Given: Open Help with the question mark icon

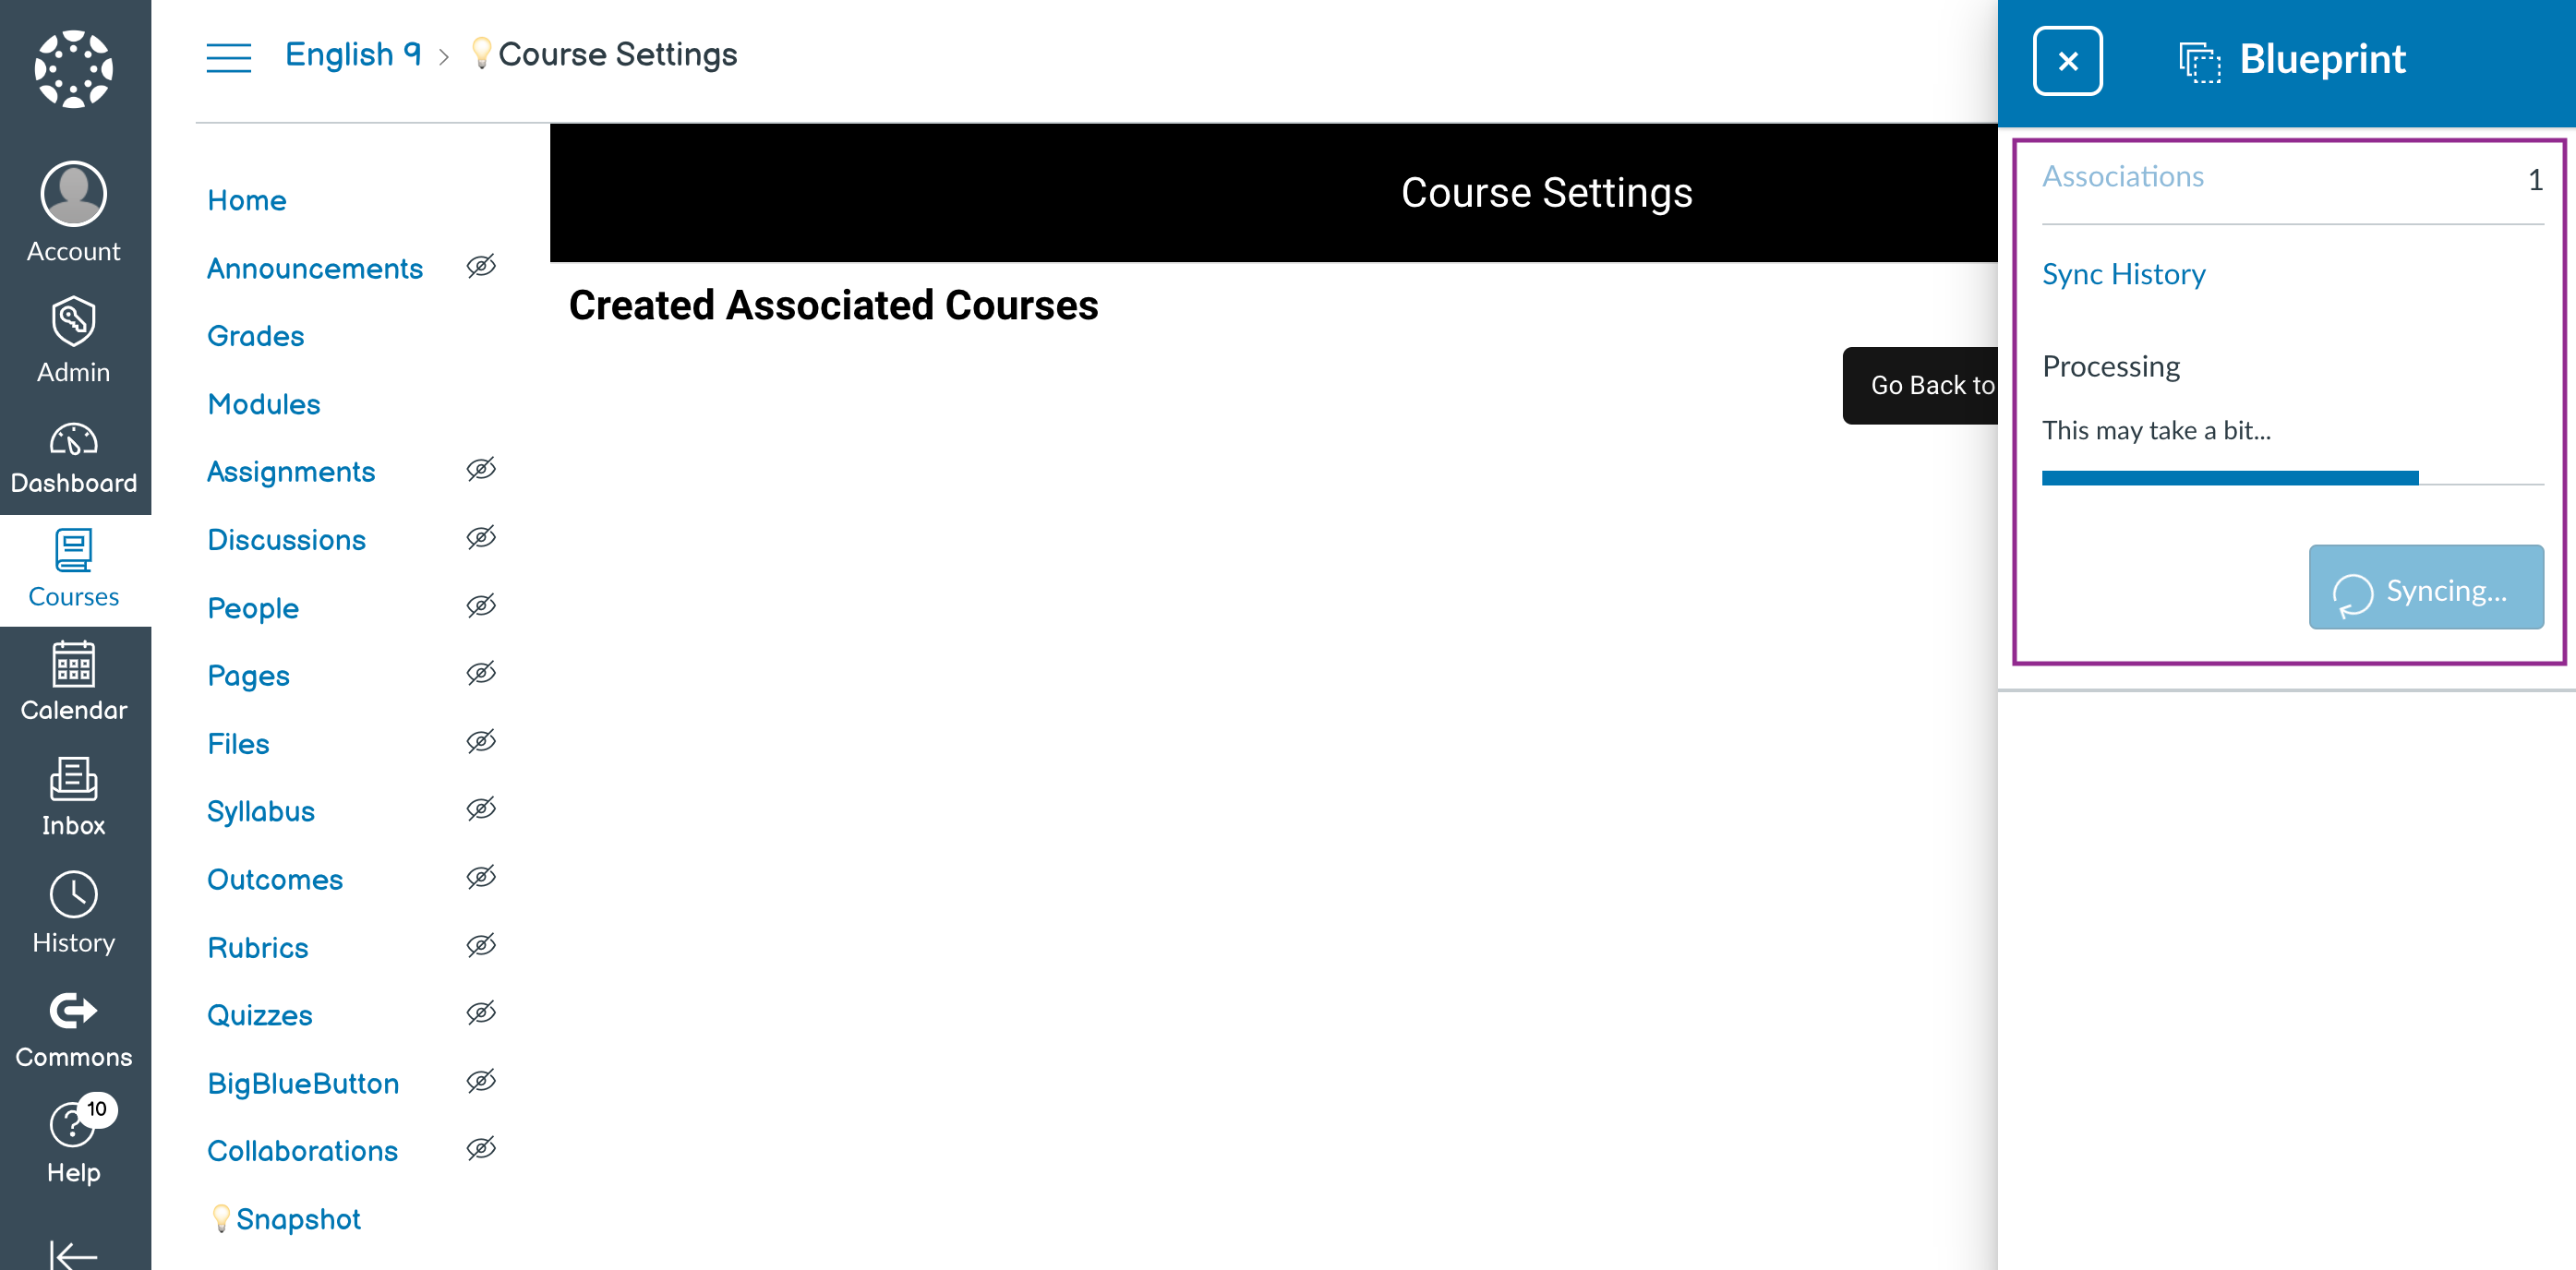Looking at the screenshot, I should [73, 1125].
